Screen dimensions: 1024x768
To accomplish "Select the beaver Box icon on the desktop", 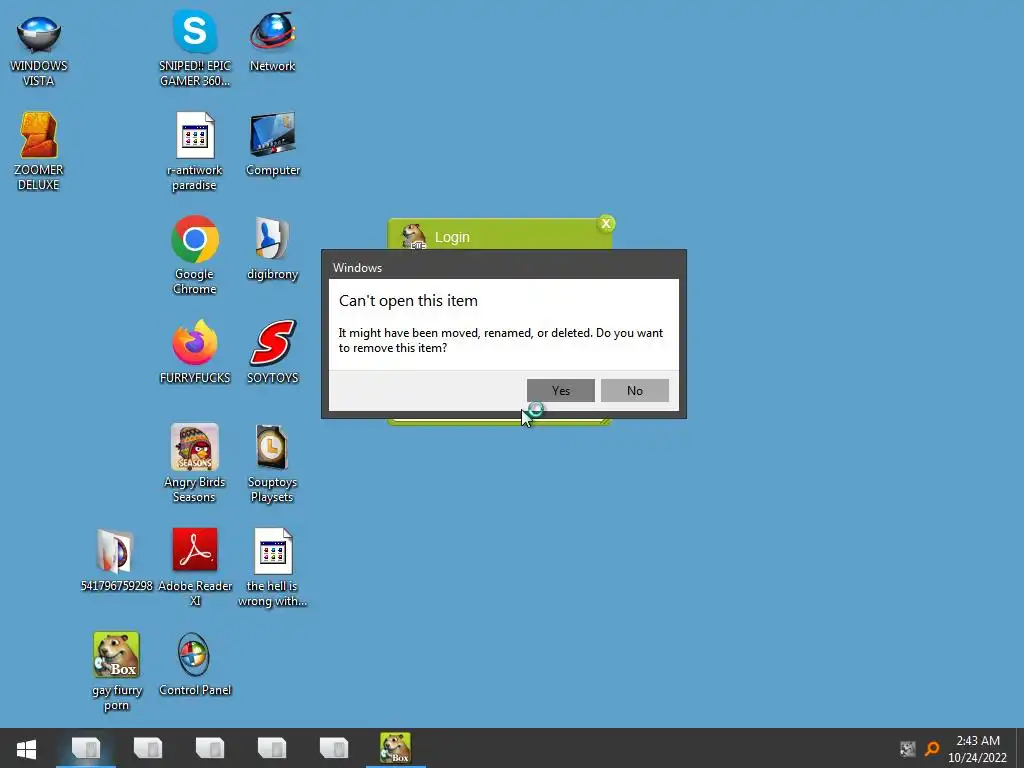I will 116,654.
